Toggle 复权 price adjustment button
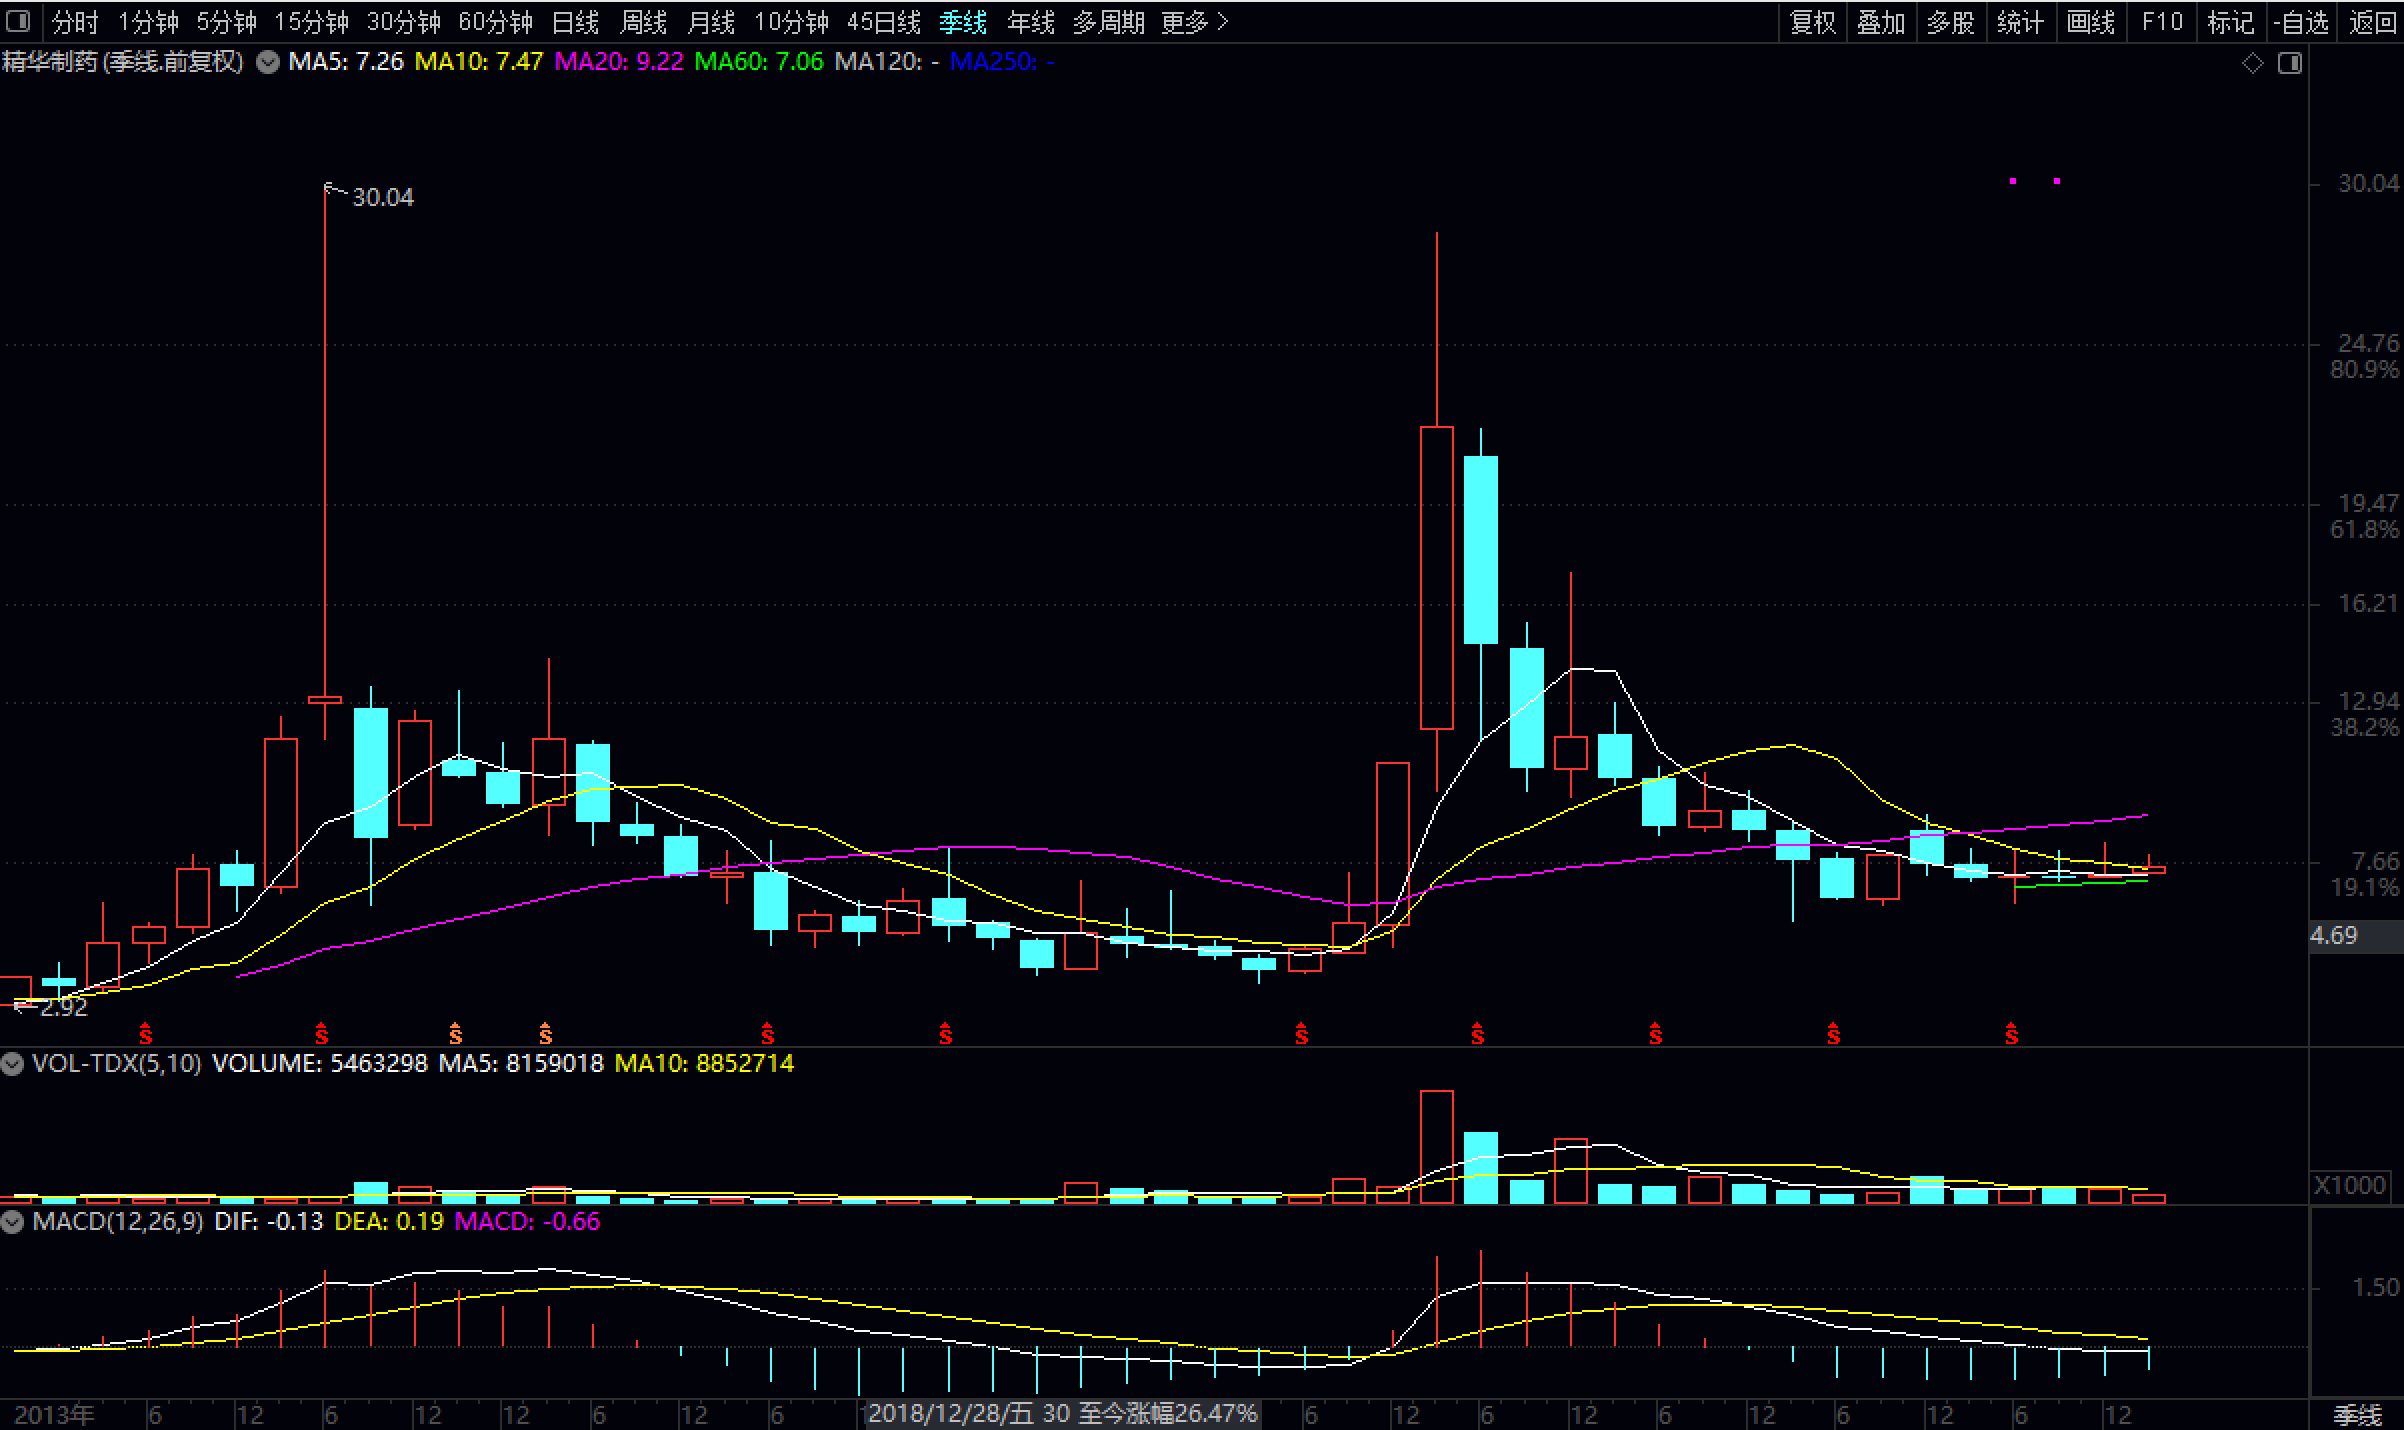This screenshot has width=2404, height=1430. coord(1813,21)
